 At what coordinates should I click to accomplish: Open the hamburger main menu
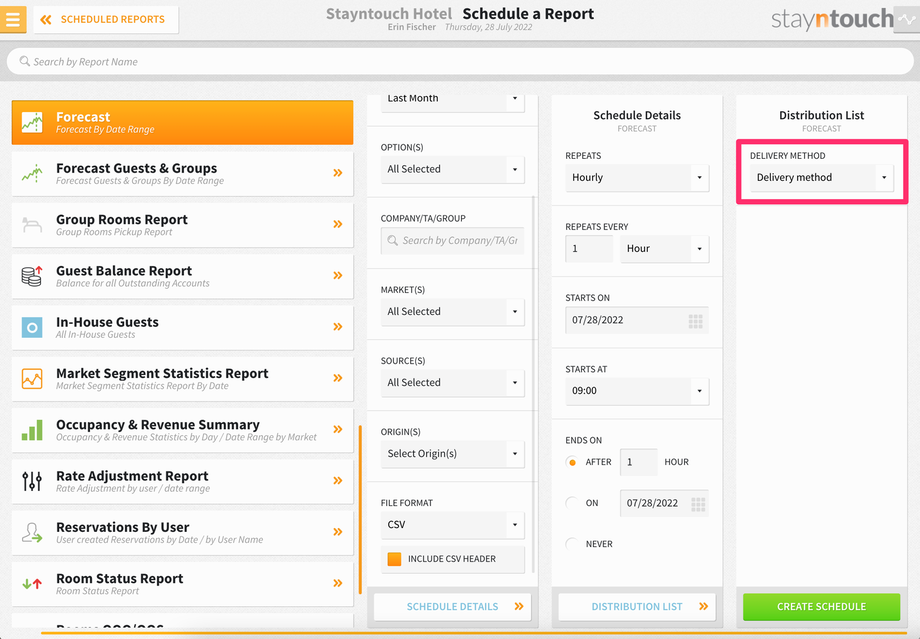13,19
